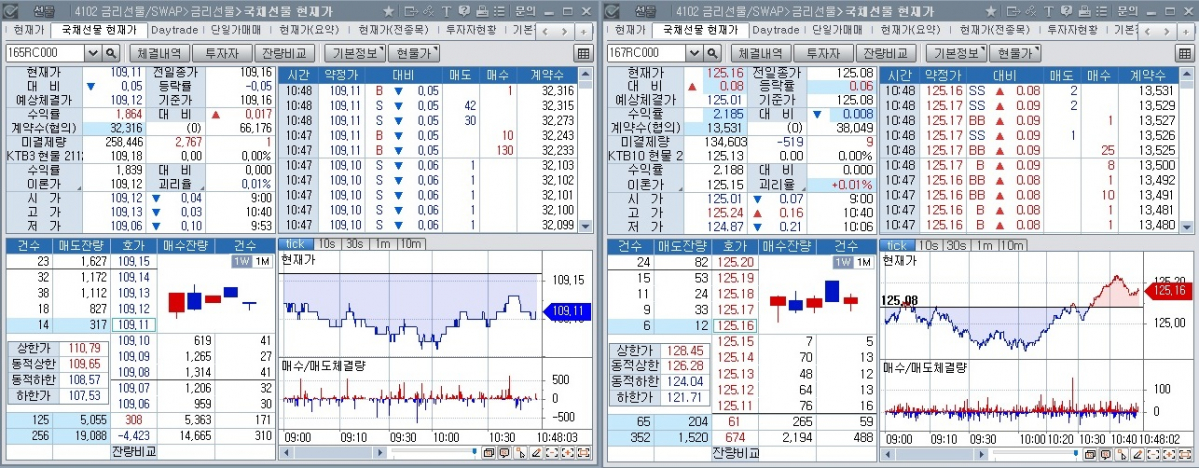The width and height of the screenshot is (1199, 468).
Task: Click 문의 in right window title bar
Action: click(x=1127, y=11)
